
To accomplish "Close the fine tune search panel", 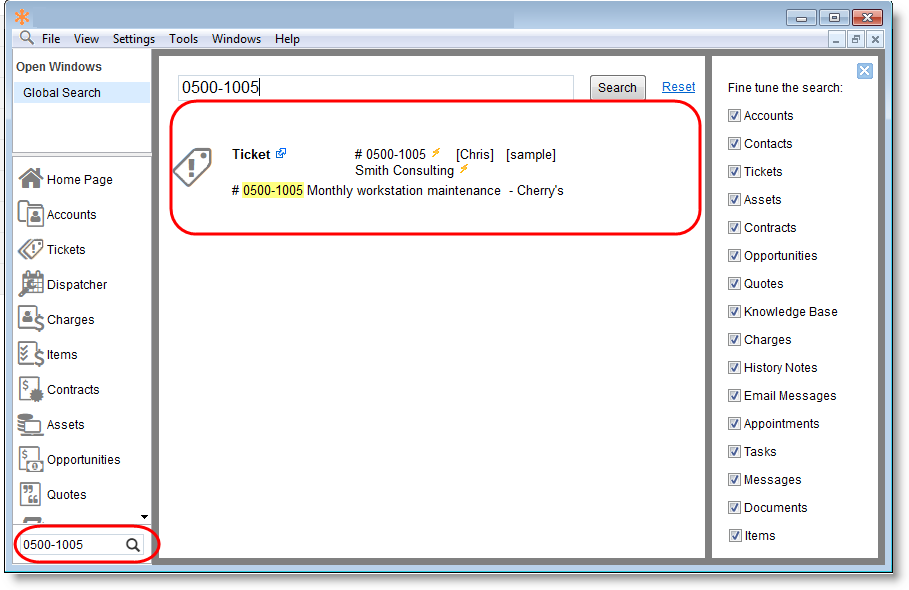I will click(x=865, y=71).
